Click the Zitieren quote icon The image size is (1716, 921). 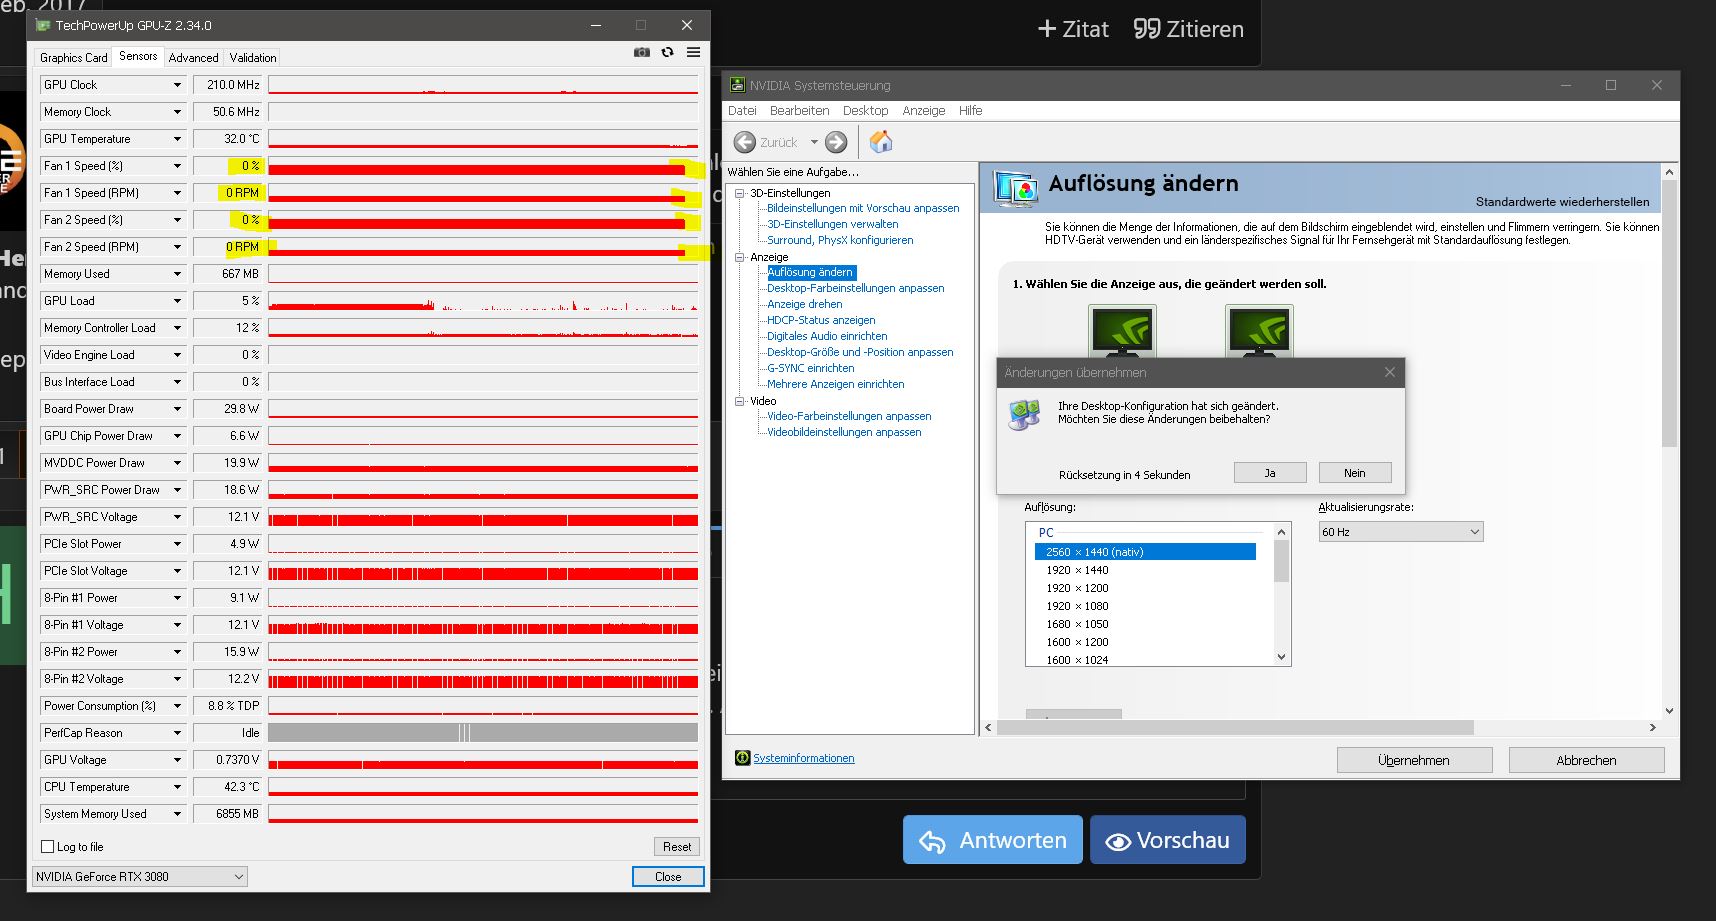1146,29
